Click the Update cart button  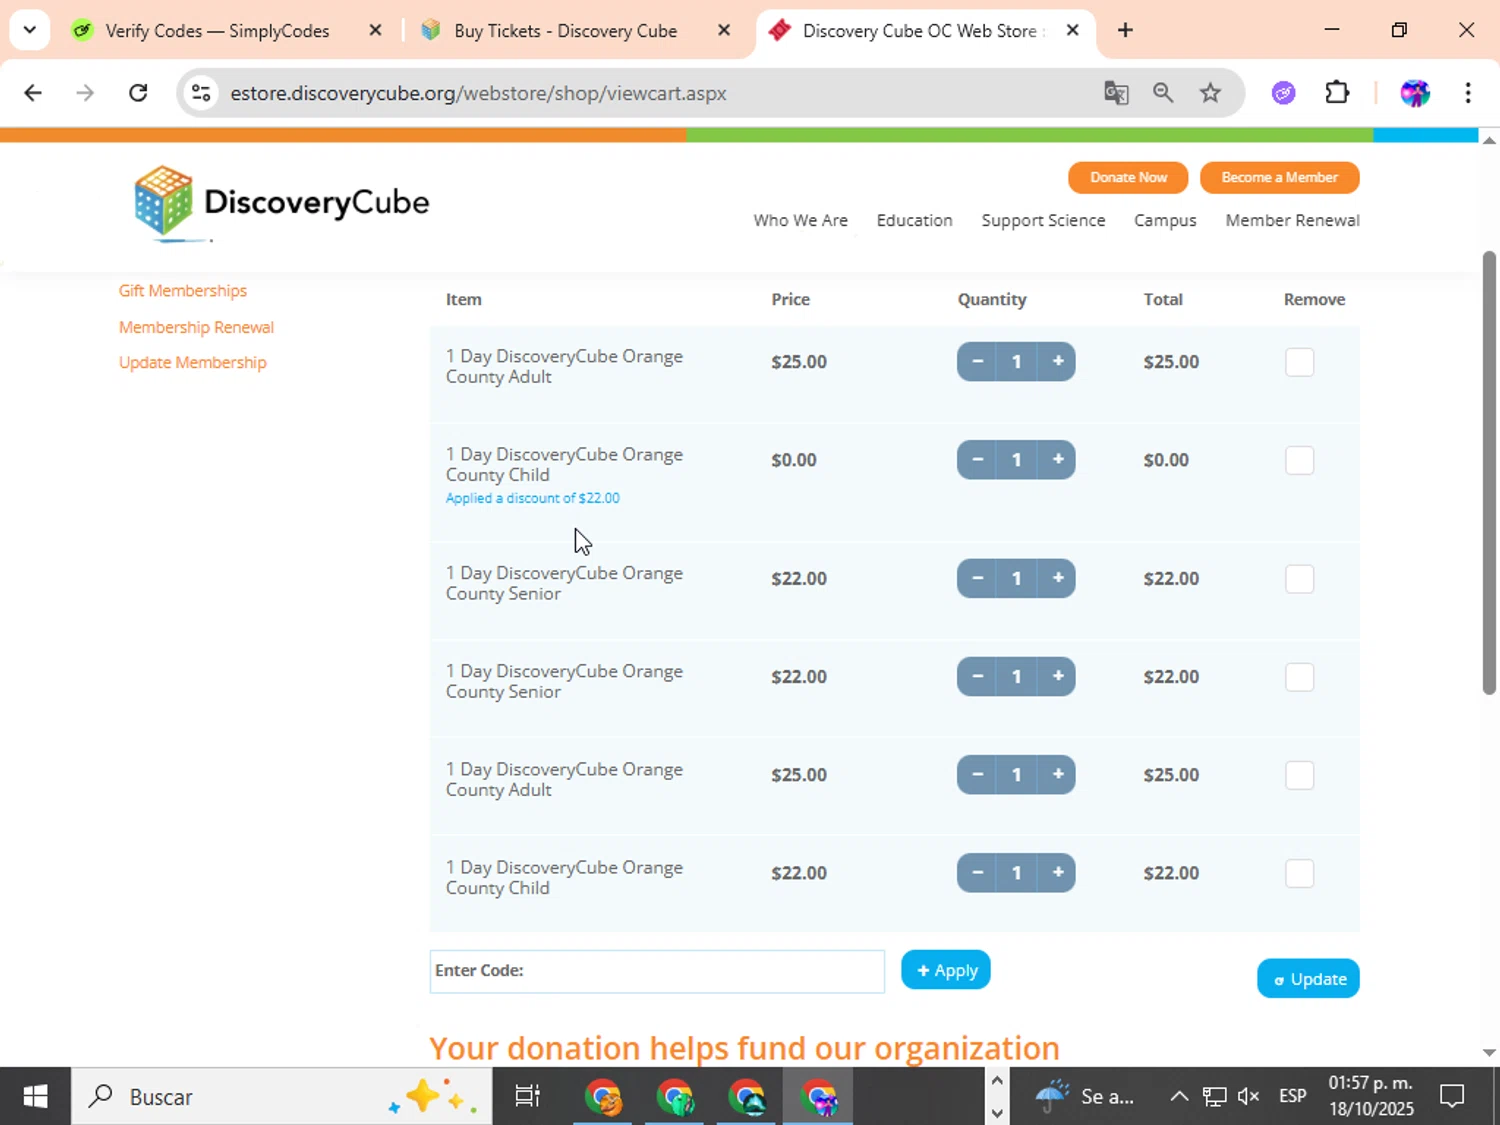[x=1308, y=979]
